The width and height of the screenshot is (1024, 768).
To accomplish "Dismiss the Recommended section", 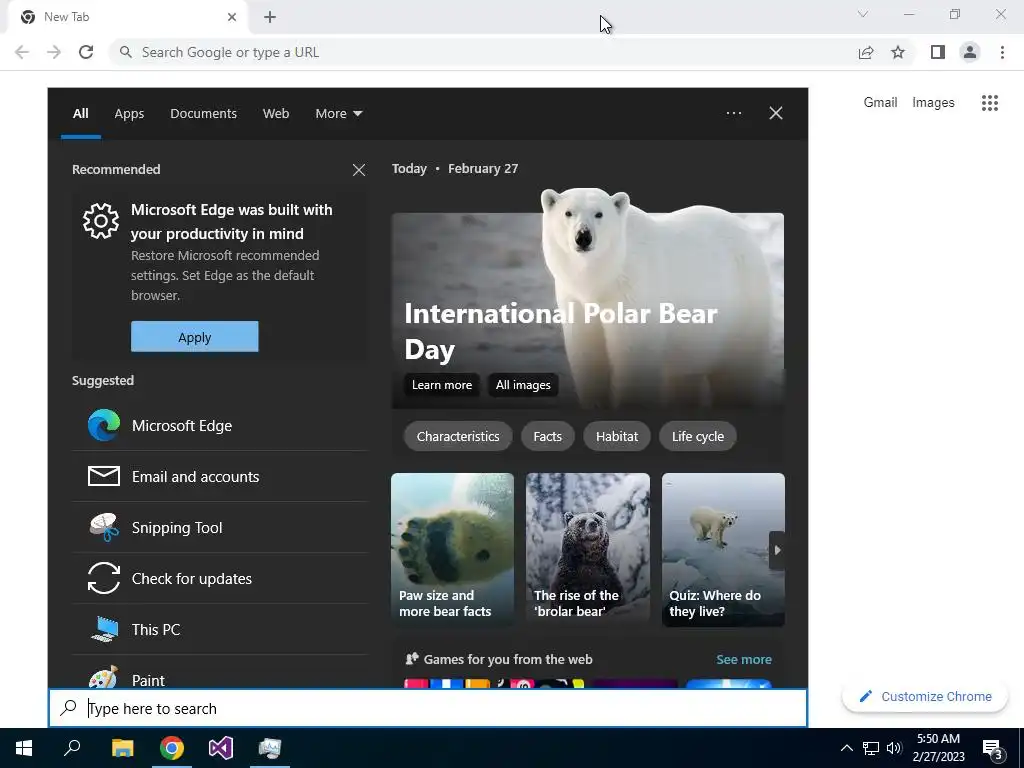I will [359, 170].
